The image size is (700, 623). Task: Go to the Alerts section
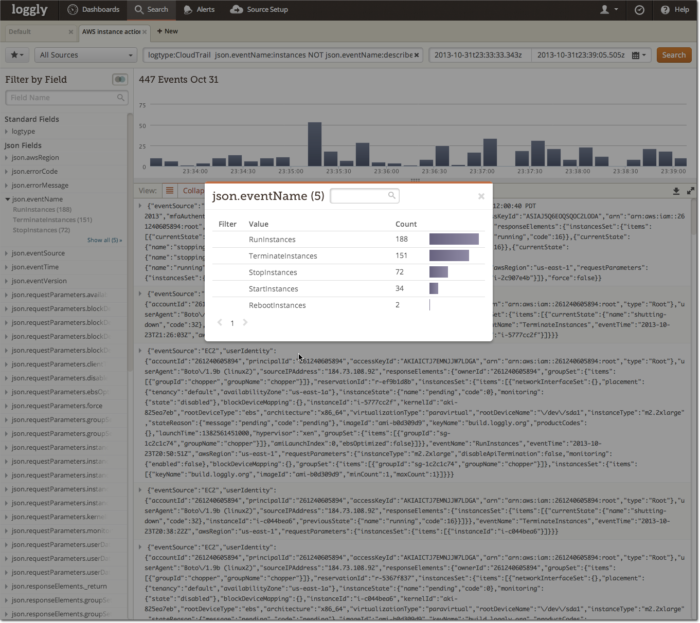198,10
